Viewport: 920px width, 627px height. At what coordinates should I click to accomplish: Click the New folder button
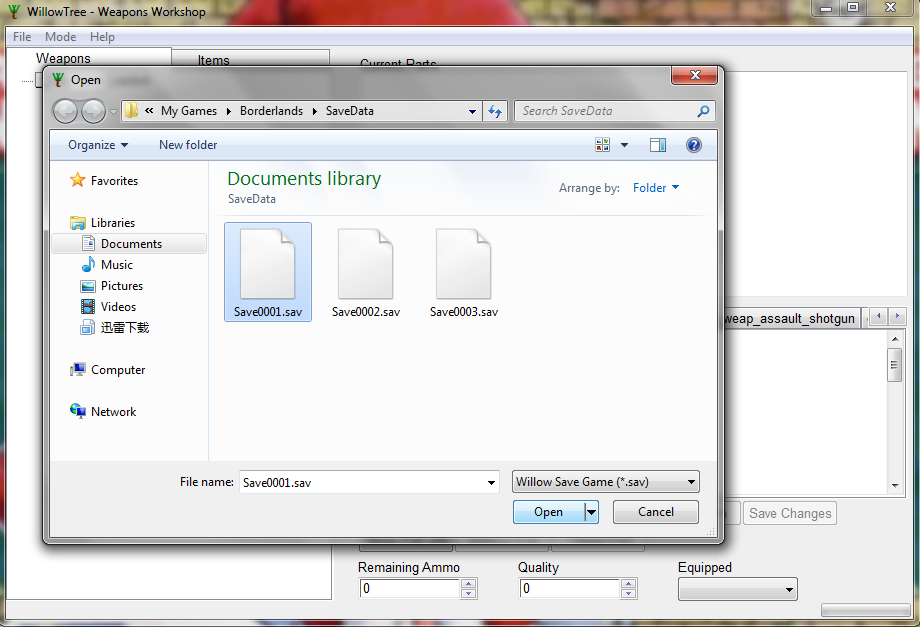click(x=188, y=145)
